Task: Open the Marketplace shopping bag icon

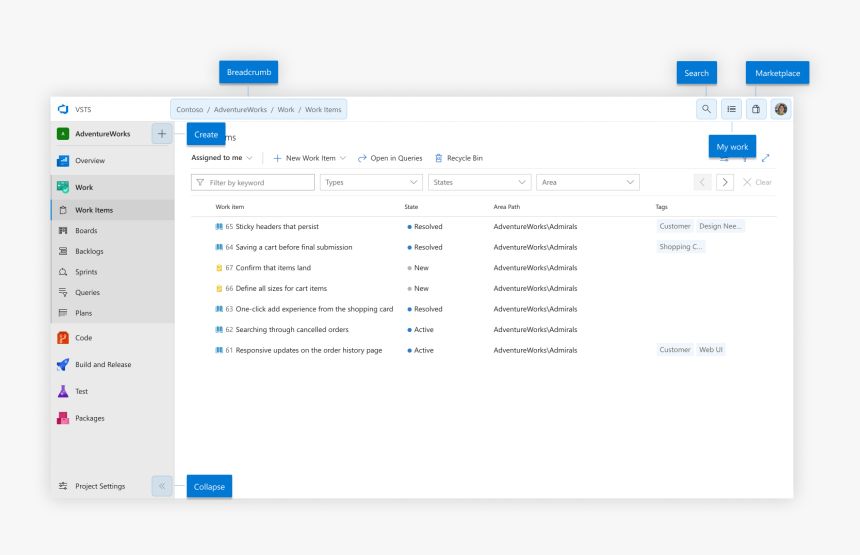Action: point(756,109)
